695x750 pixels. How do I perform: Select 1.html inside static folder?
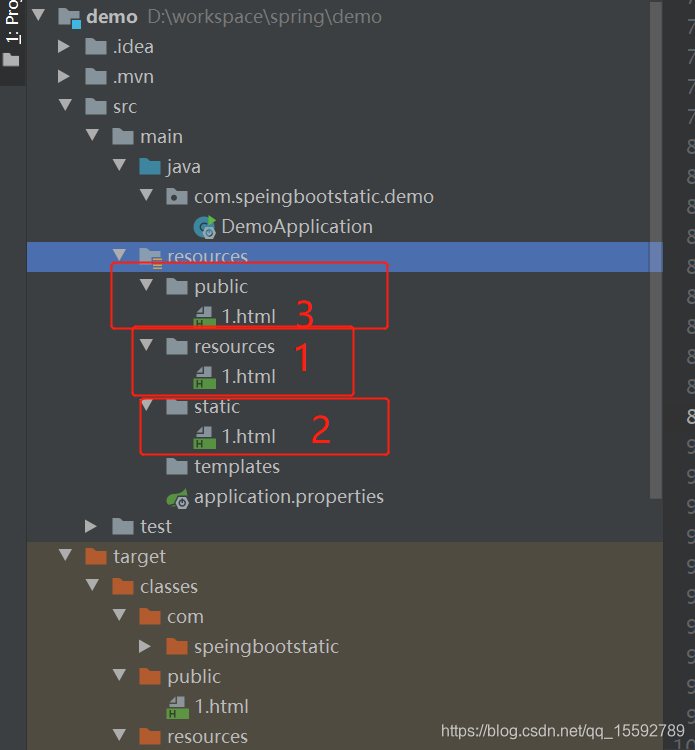point(249,437)
